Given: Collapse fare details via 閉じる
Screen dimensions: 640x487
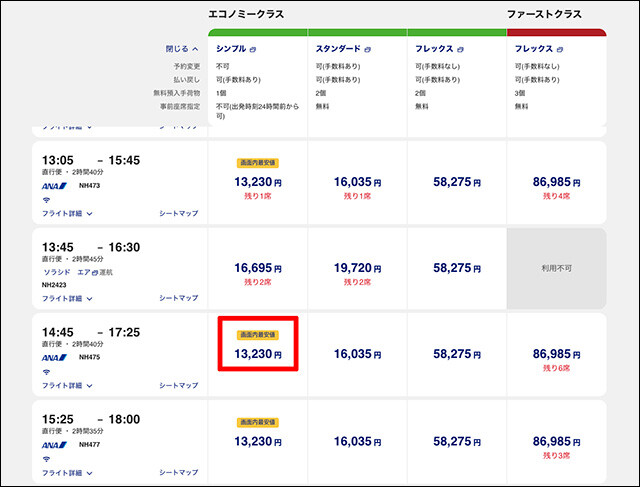Looking at the screenshot, I should click(x=182, y=49).
